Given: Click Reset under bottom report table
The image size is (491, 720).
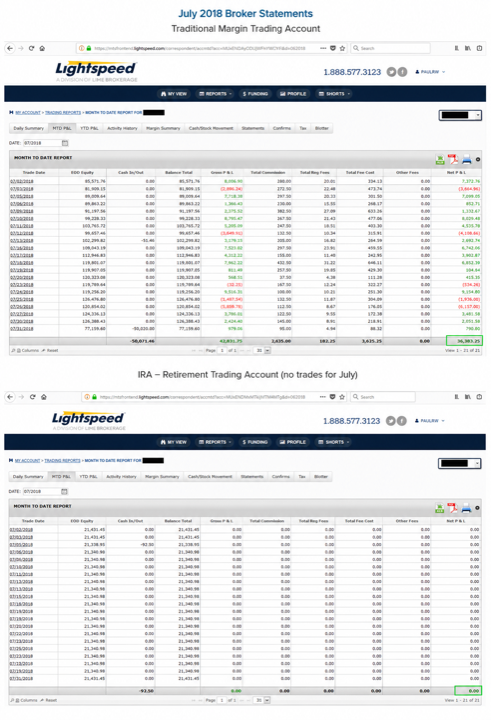Looking at the screenshot, I should click(x=49, y=700).
